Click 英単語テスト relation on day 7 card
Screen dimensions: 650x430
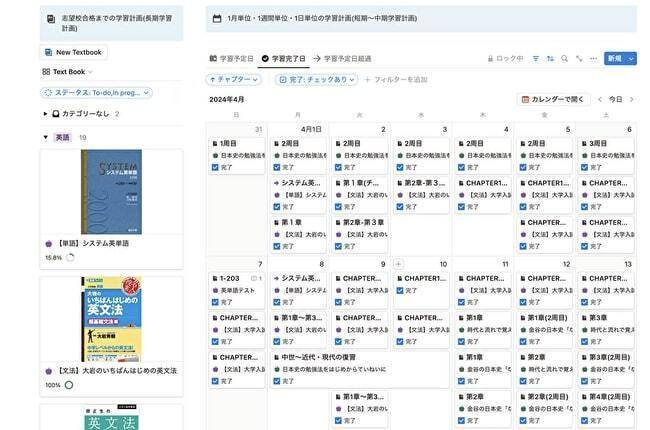click(238, 291)
